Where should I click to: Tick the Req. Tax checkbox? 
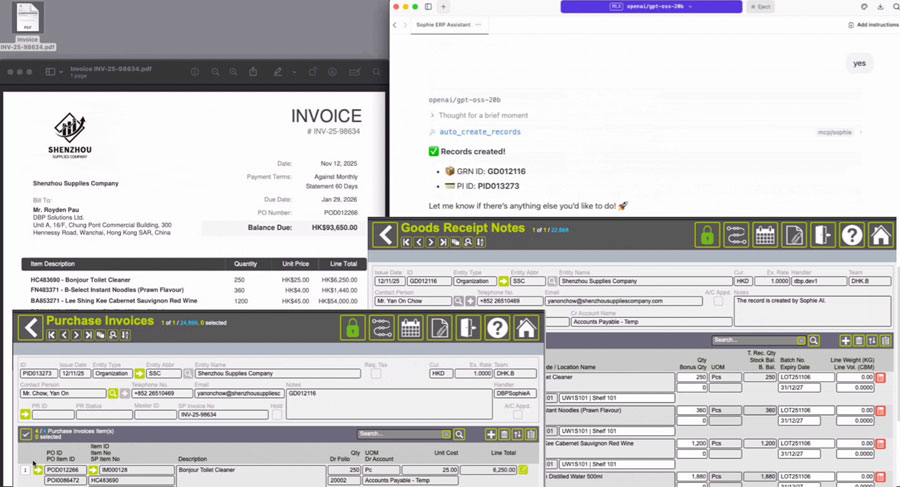point(375,374)
